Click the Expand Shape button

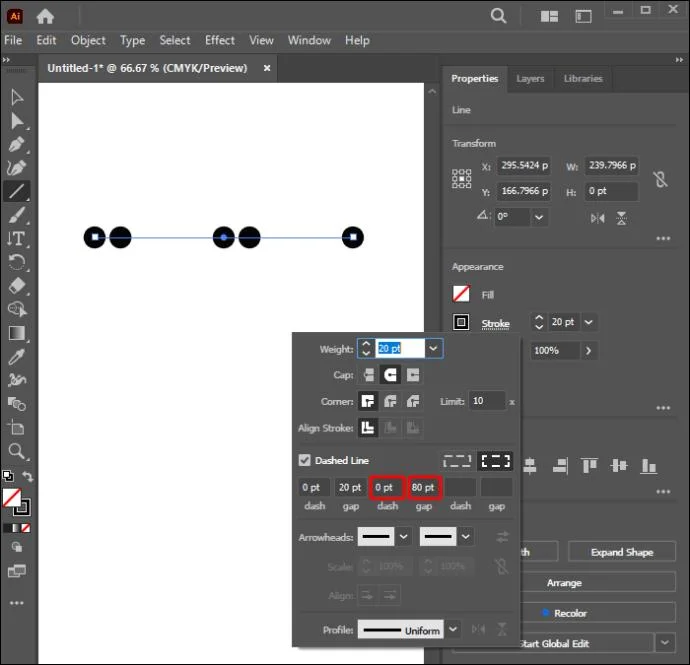click(x=622, y=552)
